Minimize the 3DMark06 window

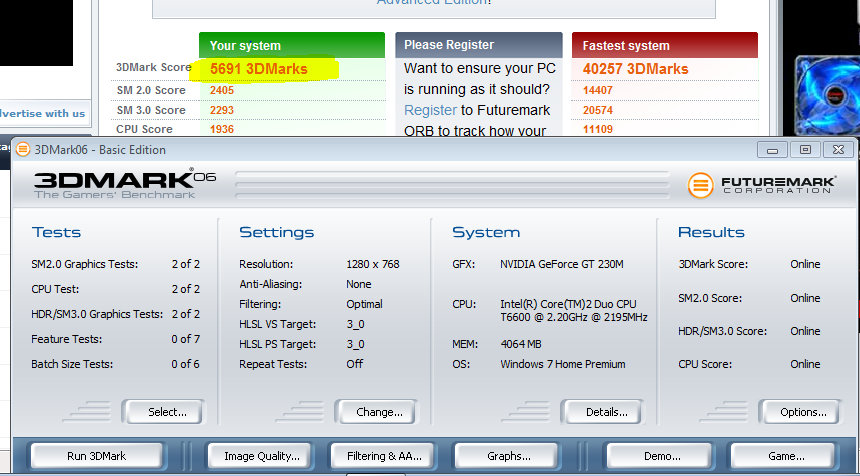772,150
